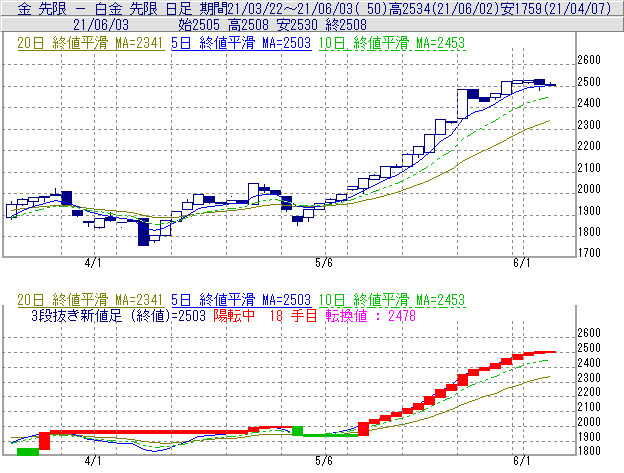Click the 2500 axis value on line-break chart
Screen dimensions: 624x473
pyautogui.click(x=589, y=348)
